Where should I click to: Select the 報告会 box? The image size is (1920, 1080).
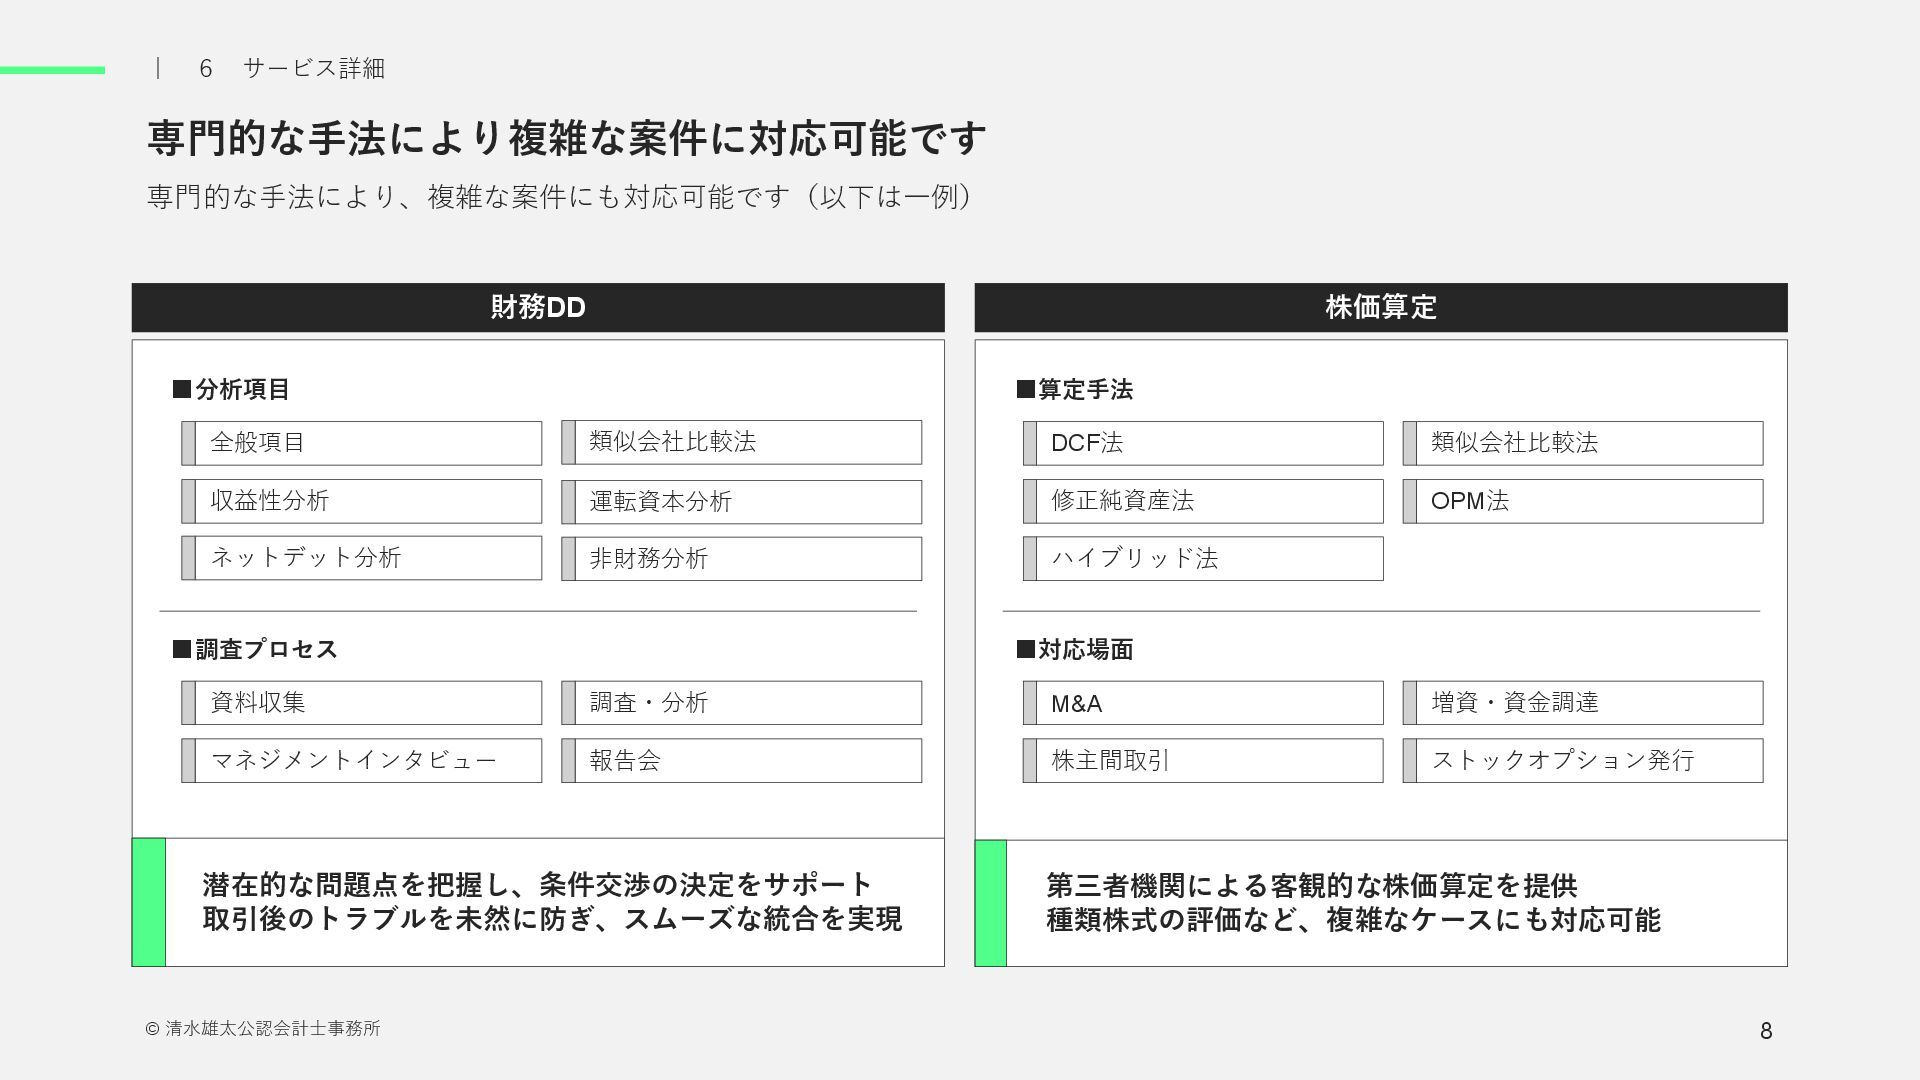click(741, 761)
